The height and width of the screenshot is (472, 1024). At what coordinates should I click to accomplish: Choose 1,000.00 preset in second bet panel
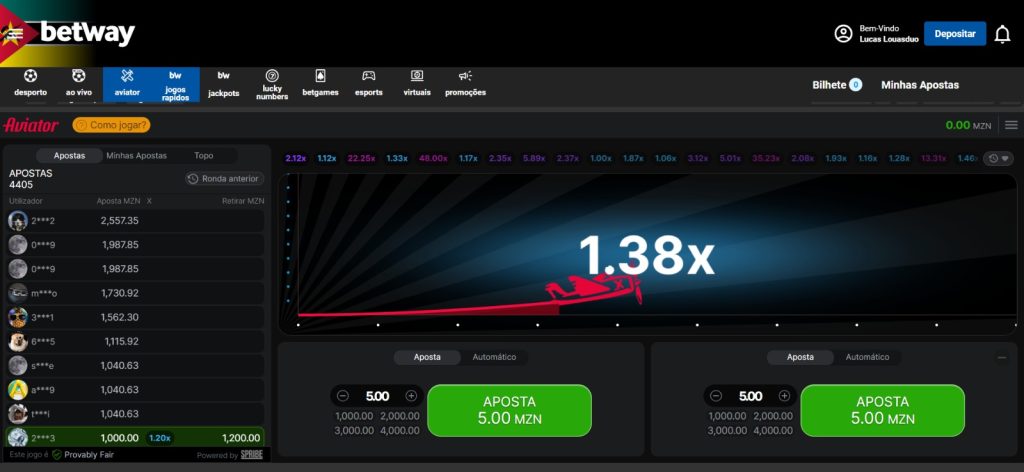727,416
